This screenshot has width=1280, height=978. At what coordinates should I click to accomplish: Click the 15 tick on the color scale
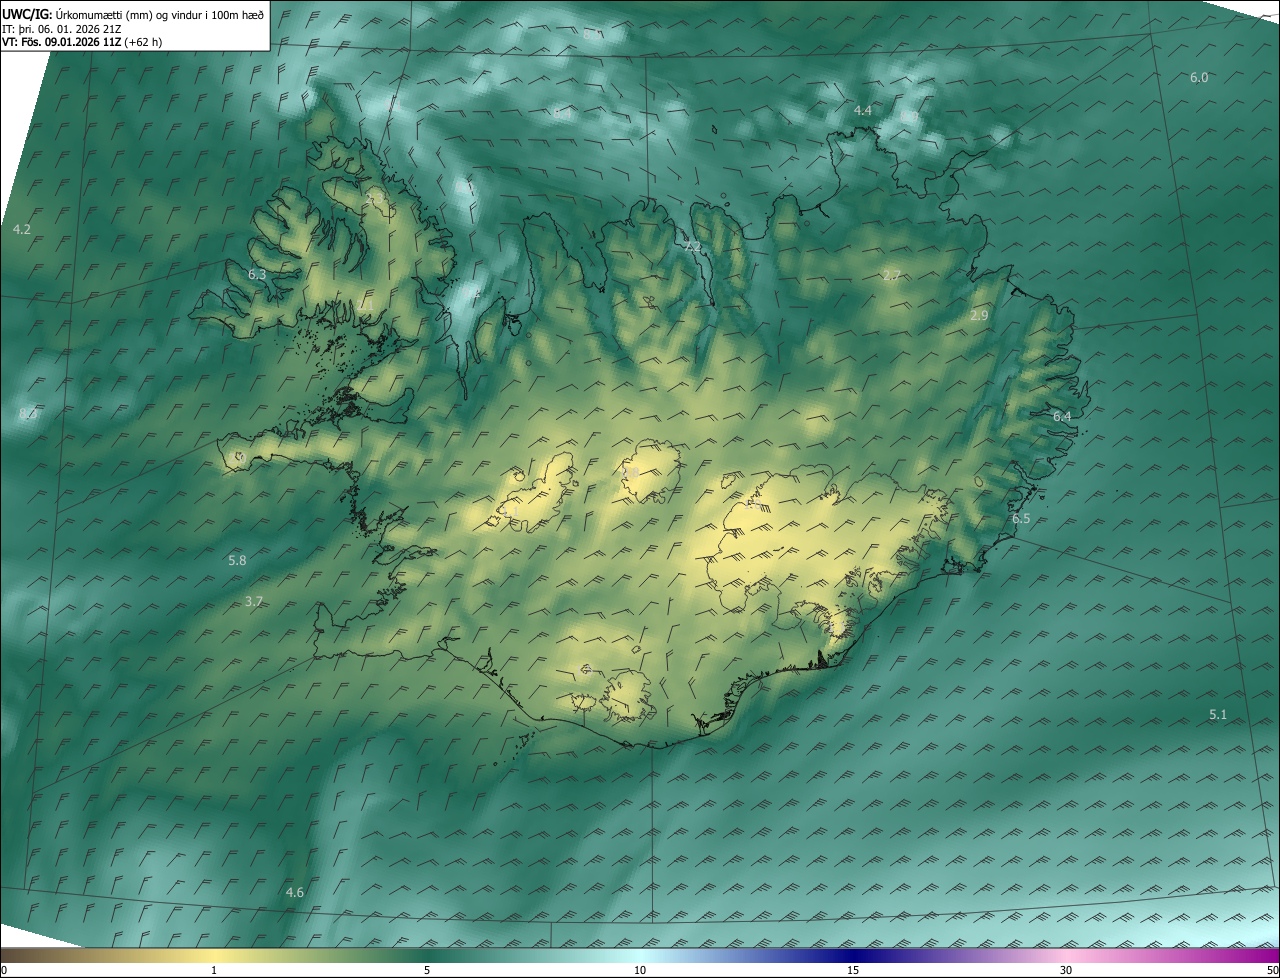point(853,970)
